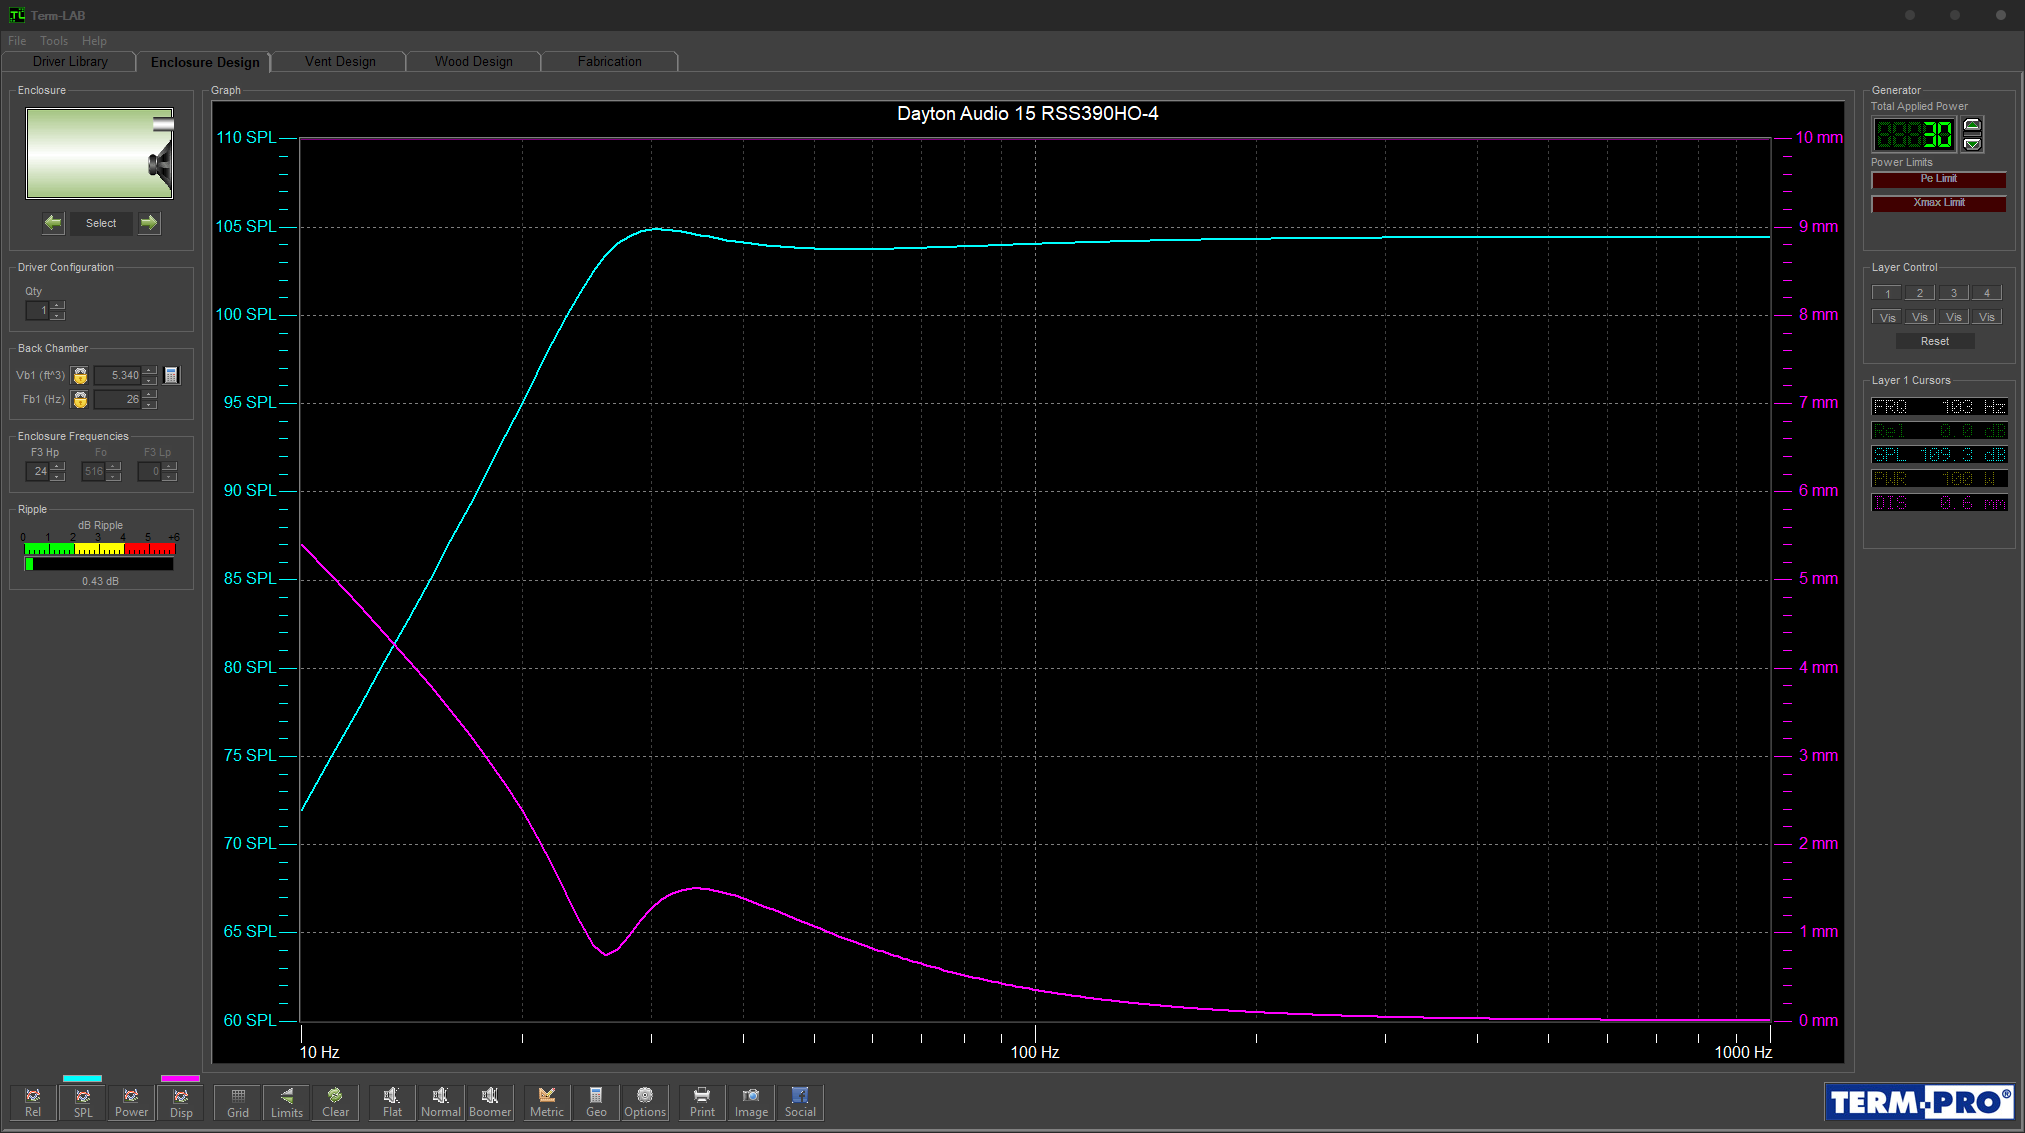
Task: Open the File menu
Action: 17,41
